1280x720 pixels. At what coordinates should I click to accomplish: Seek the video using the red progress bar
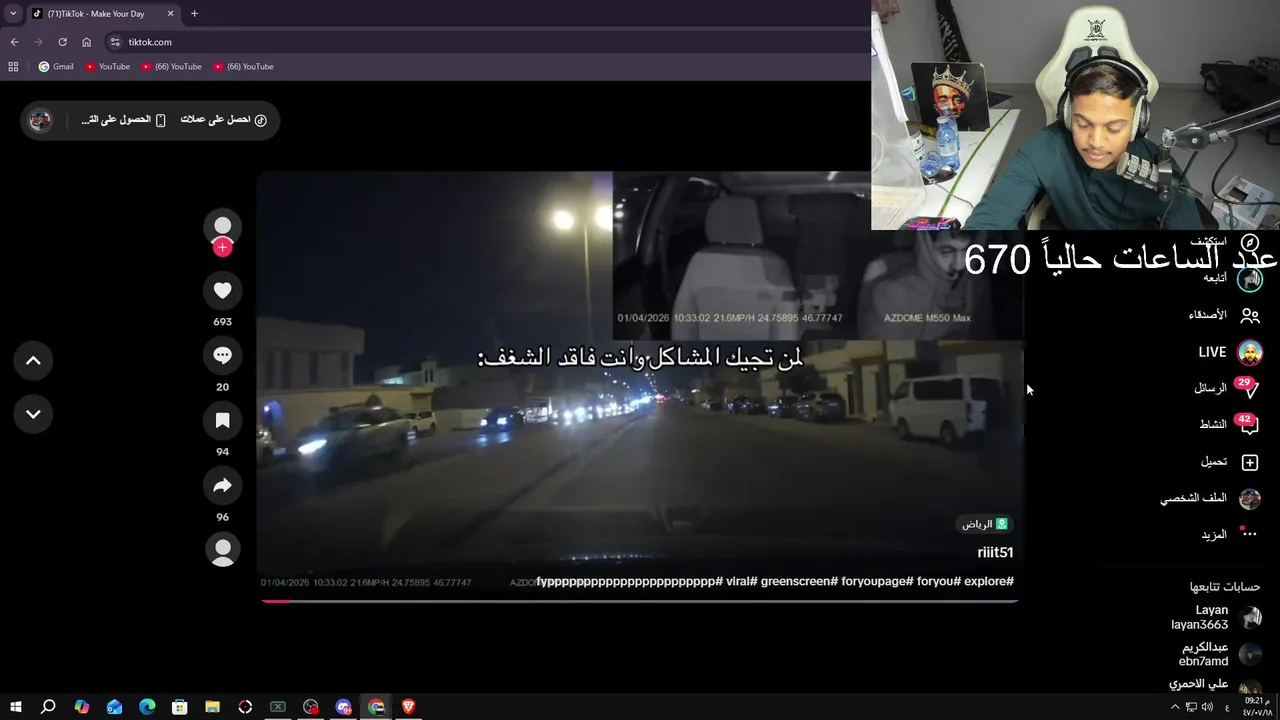pos(640,601)
